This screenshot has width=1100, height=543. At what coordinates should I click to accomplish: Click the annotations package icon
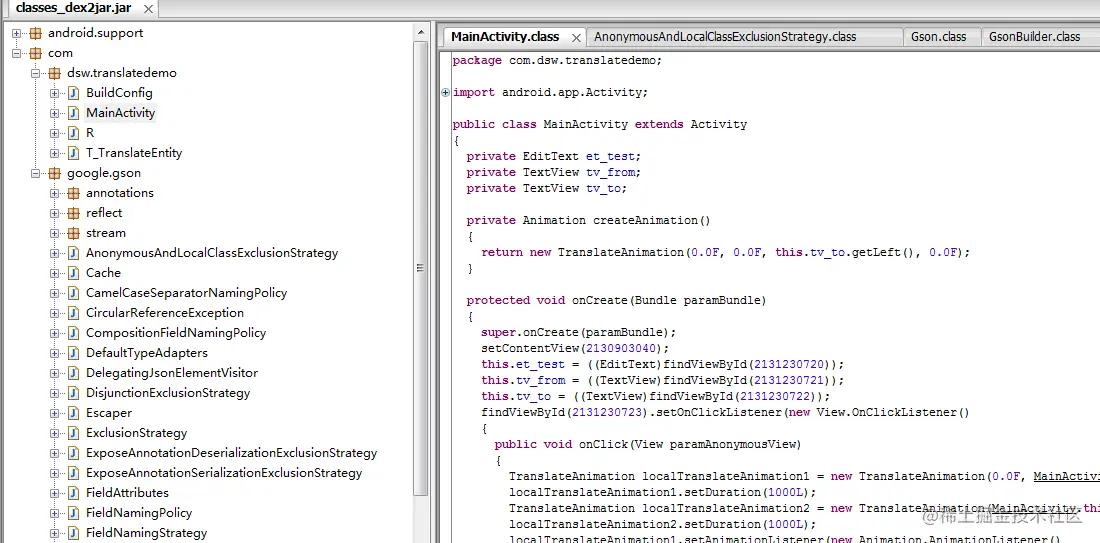pos(73,193)
